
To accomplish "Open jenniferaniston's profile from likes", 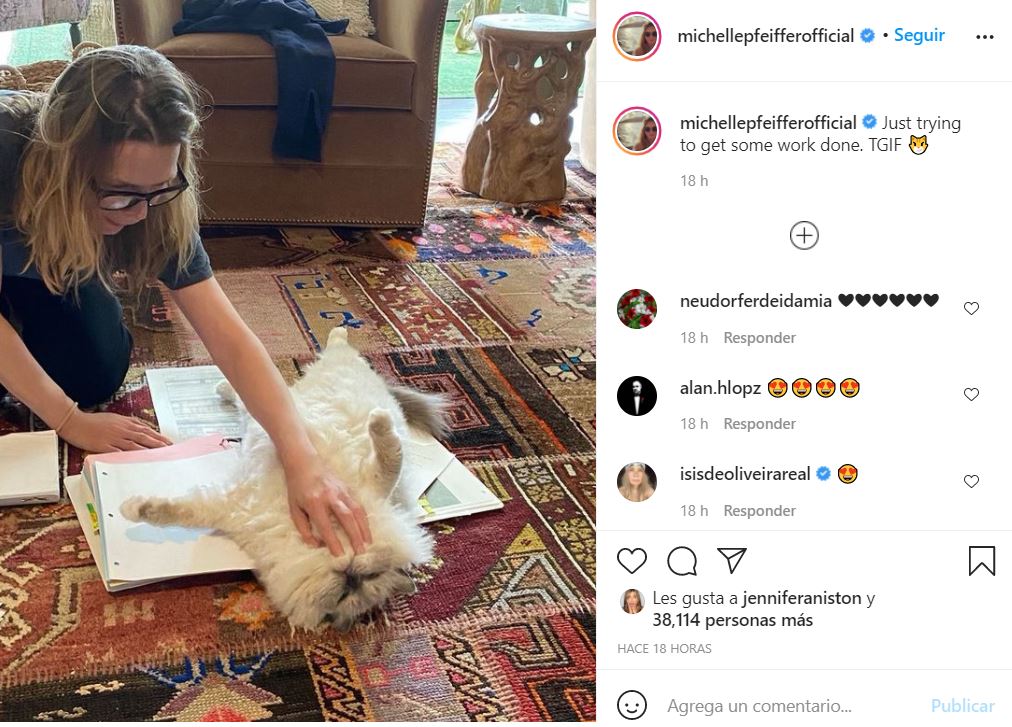I will point(802,598).
